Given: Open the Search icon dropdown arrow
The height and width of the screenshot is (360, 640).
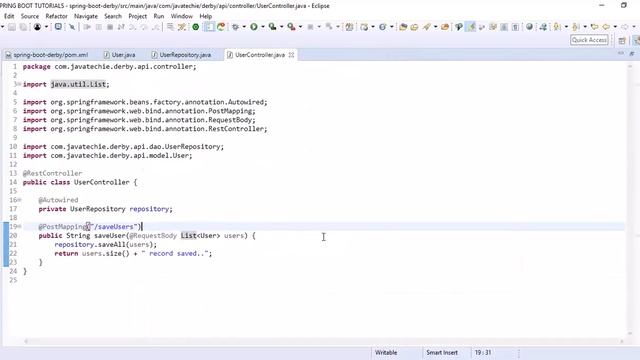Looking at the screenshot, I should (x=436, y=27).
